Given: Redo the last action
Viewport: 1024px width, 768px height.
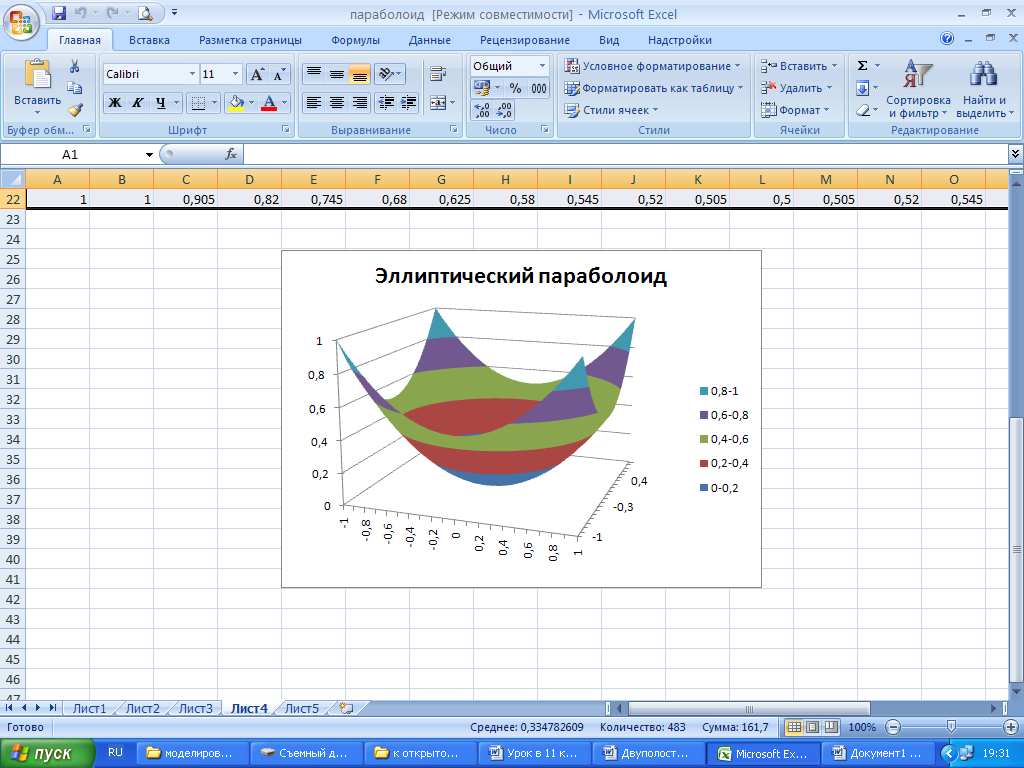Looking at the screenshot, I should (x=113, y=12).
